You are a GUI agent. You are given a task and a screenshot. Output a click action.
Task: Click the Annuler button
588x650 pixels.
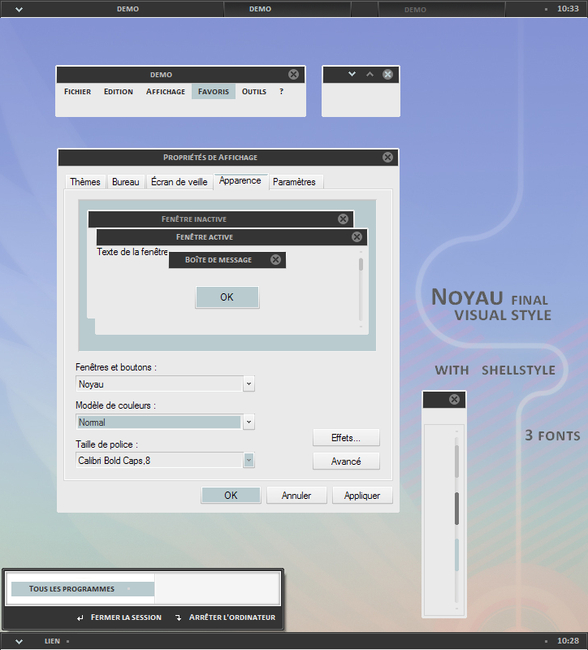(x=296, y=495)
